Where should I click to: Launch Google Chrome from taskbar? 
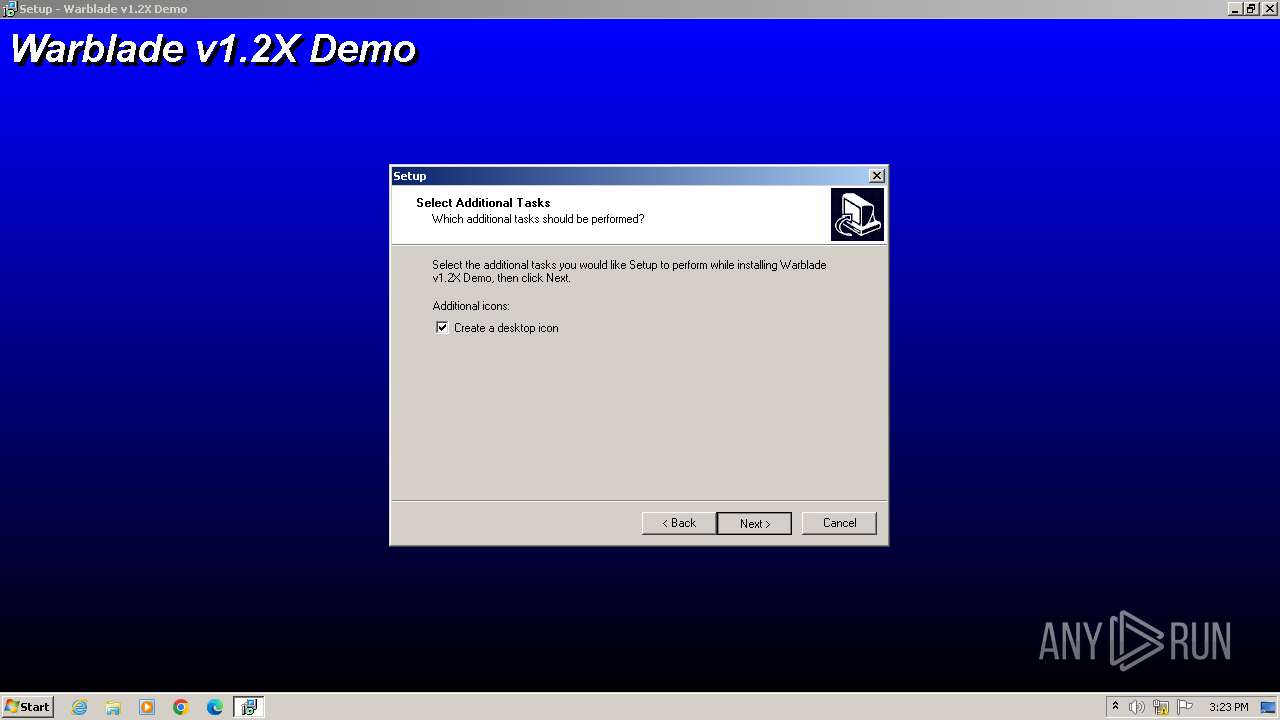coord(181,707)
